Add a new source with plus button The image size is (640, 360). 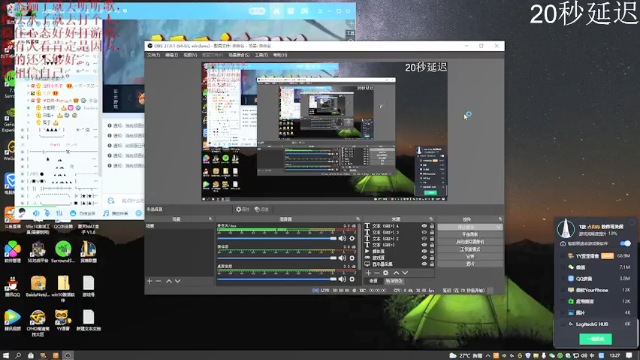(368, 273)
